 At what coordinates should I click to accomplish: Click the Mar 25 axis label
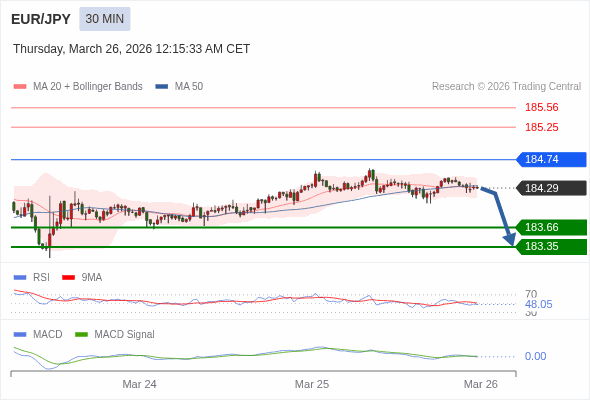pos(312,384)
